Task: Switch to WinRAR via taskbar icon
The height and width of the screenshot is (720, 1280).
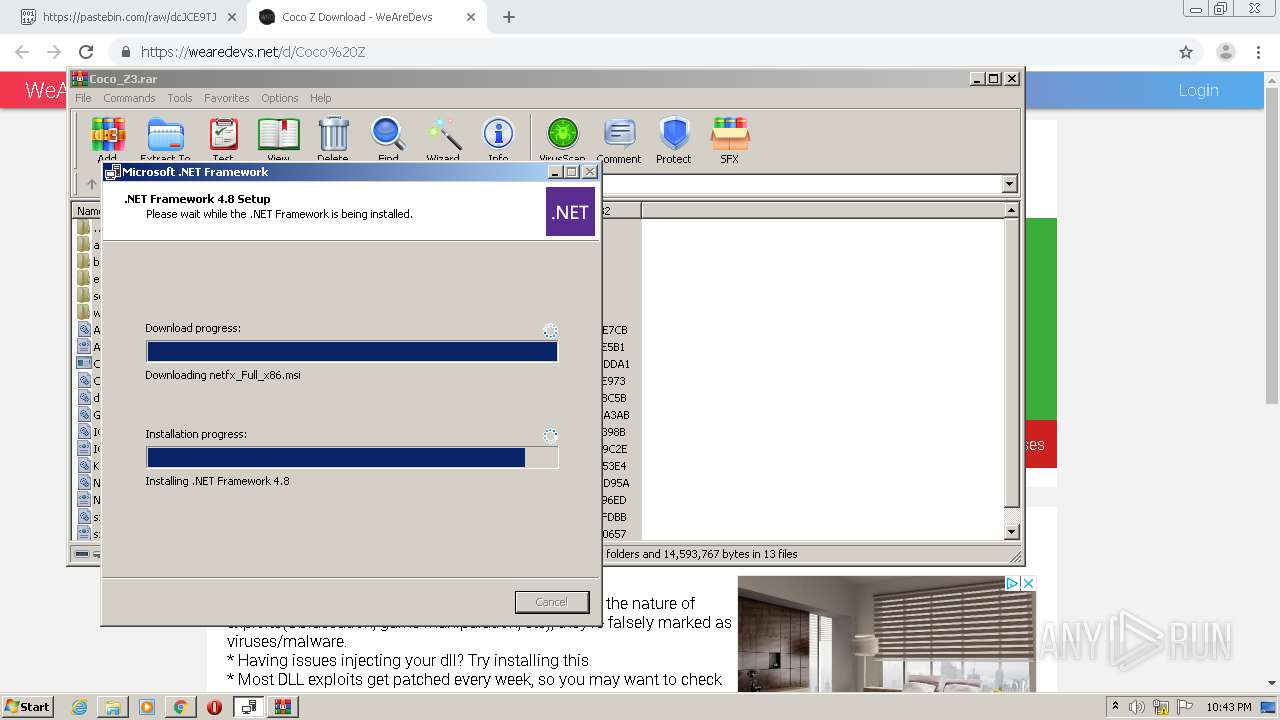Action: pyautogui.click(x=283, y=707)
